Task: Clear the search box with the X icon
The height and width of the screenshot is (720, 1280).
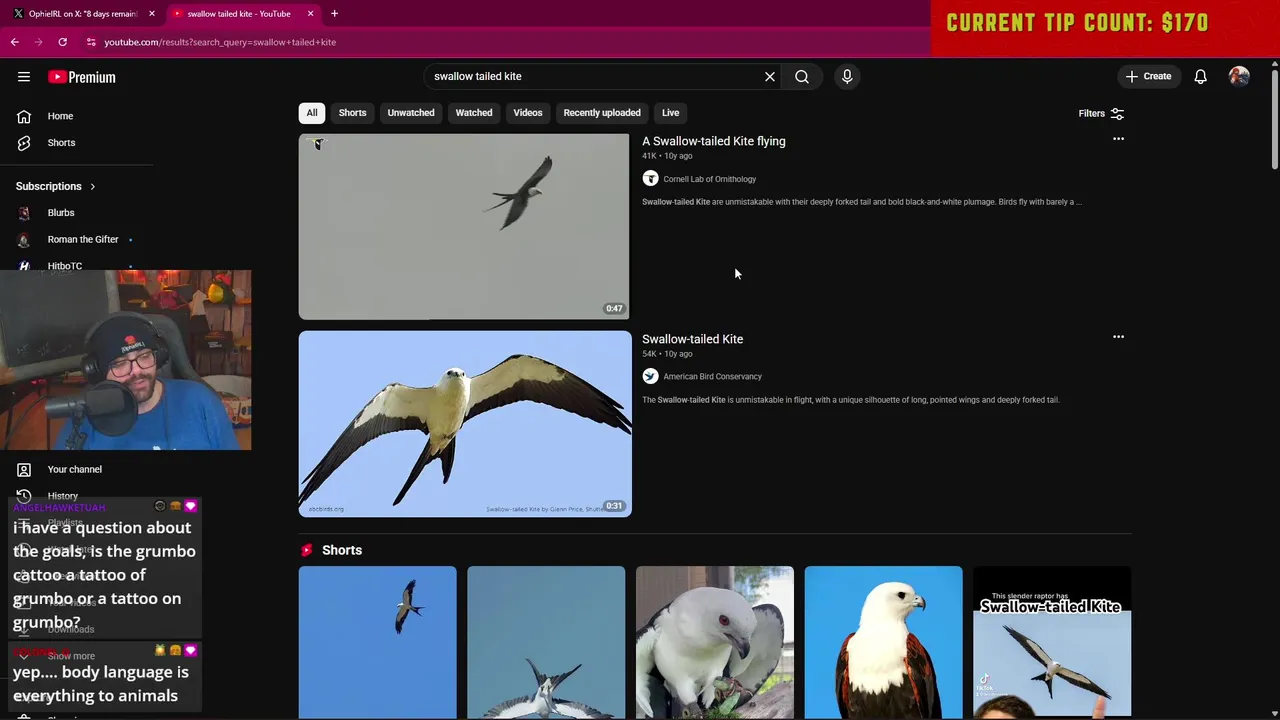Action: point(770,77)
